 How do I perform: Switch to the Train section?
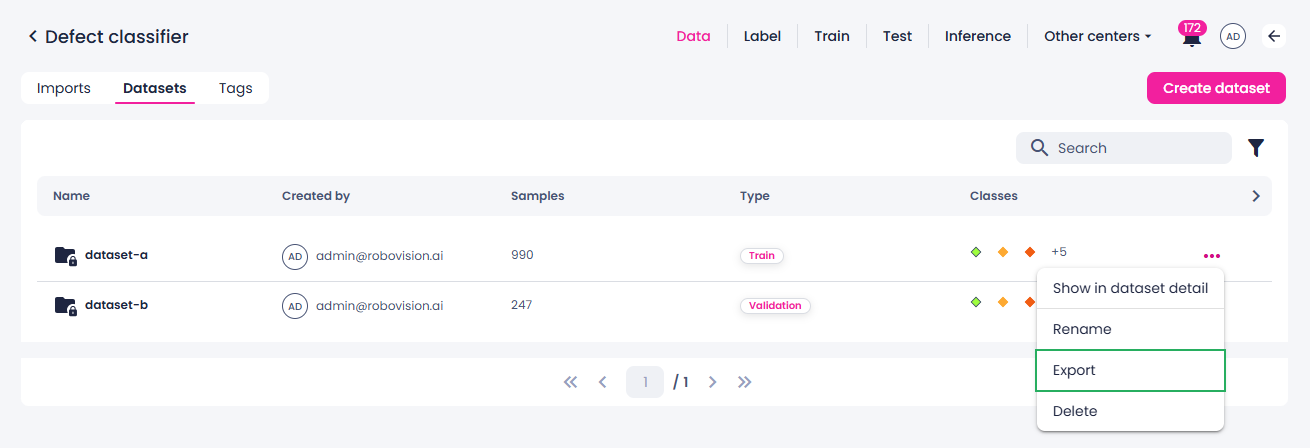coord(832,36)
